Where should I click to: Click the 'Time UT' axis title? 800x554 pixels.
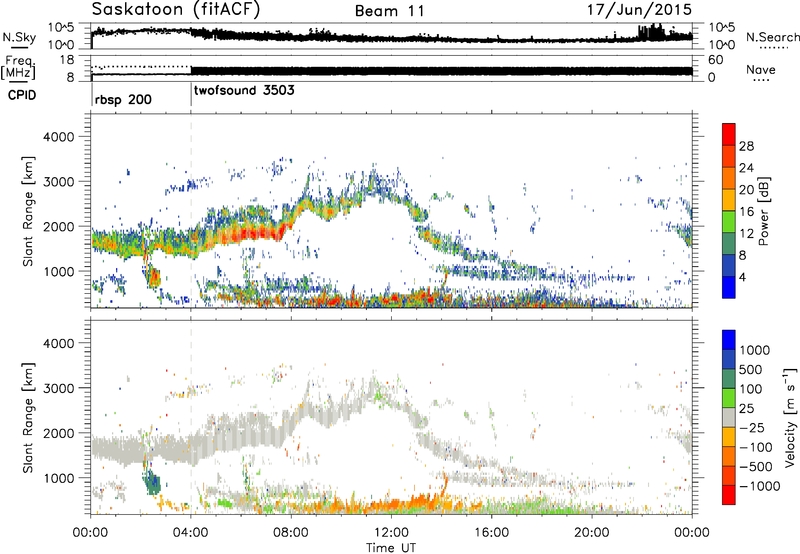(391, 547)
